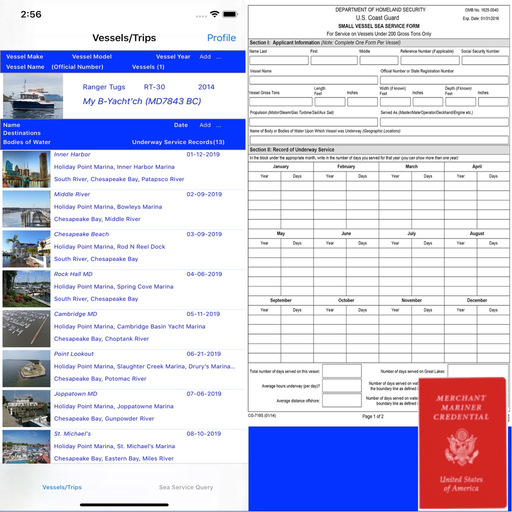Viewport: 512px width, 512px height.
Task: Click the 08-10-2019 trip date
Action: pyautogui.click(x=204, y=434)
